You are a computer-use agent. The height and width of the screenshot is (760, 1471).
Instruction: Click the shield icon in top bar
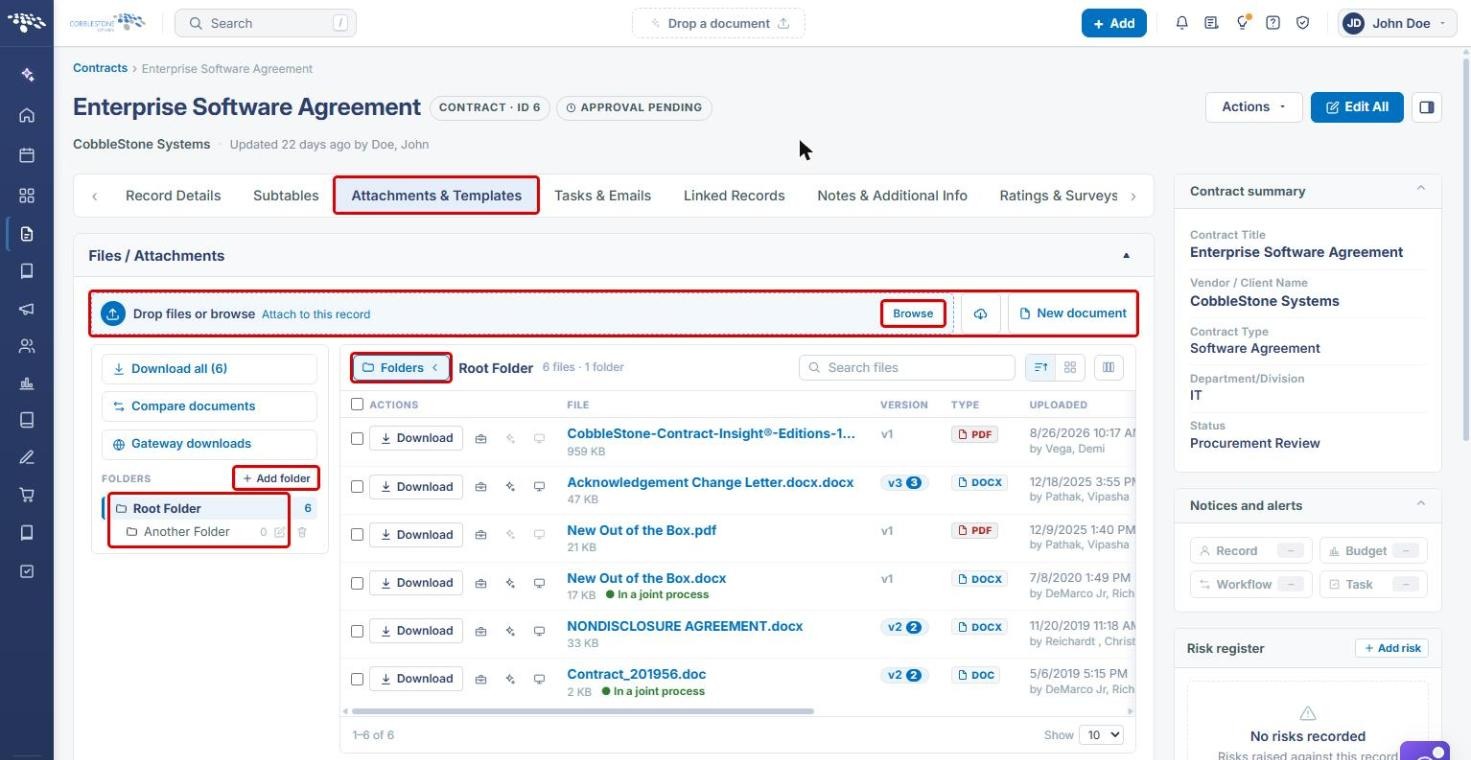[x=1303, y=23]
